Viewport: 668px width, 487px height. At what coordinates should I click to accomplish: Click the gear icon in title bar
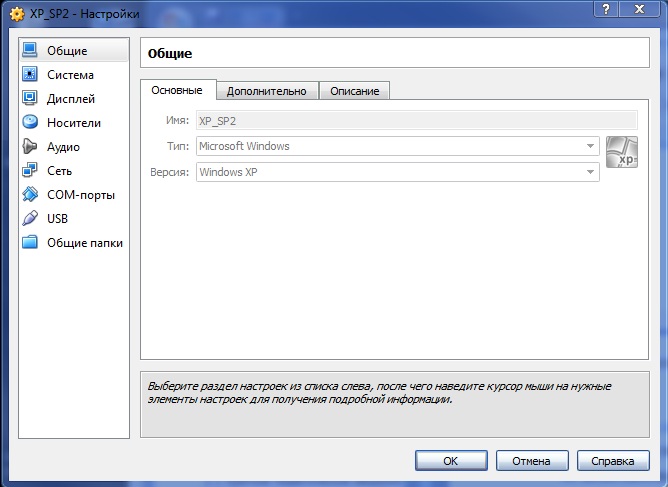coord(17,14)
